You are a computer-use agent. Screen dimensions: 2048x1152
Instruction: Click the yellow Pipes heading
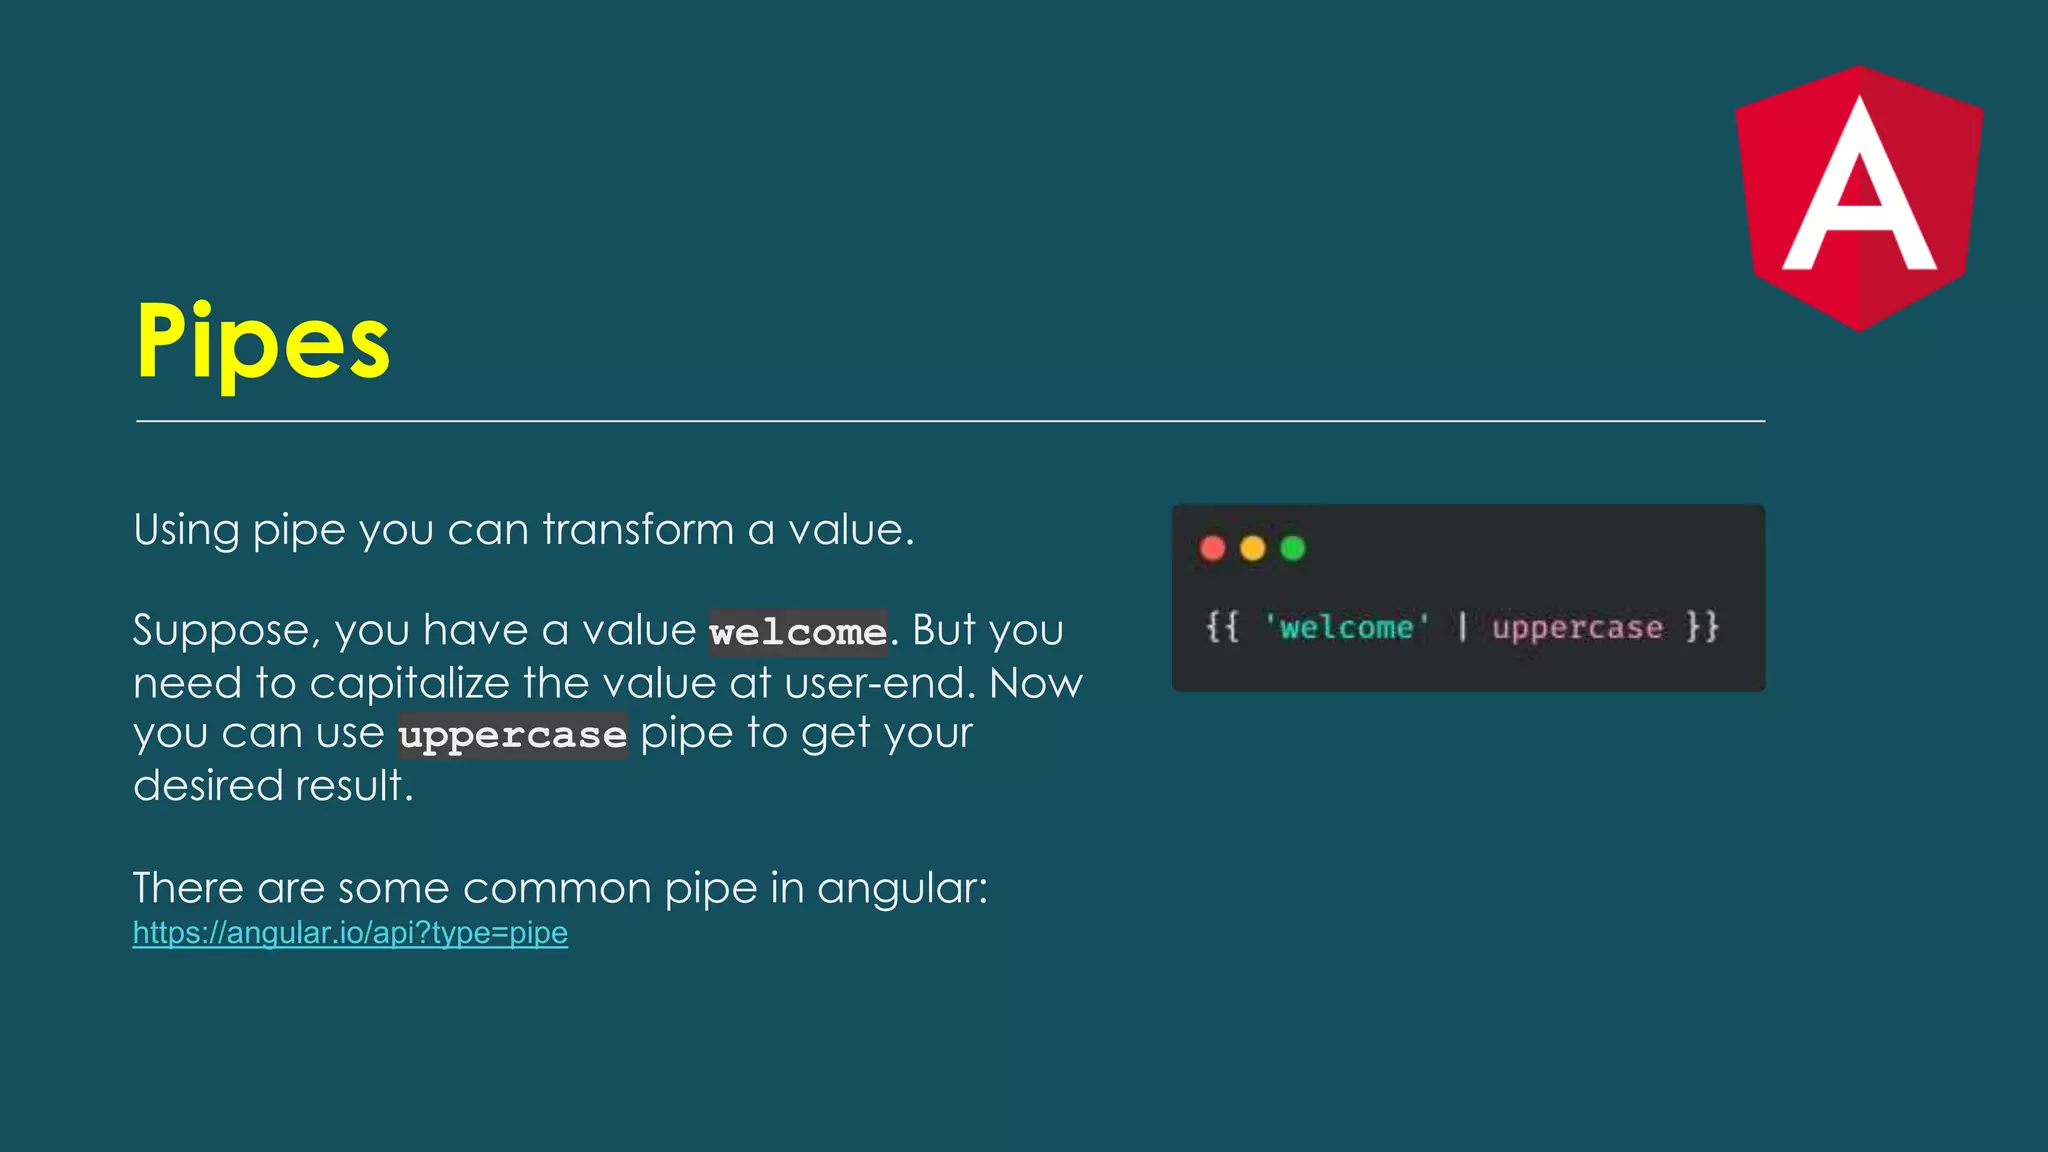point(262,342)
